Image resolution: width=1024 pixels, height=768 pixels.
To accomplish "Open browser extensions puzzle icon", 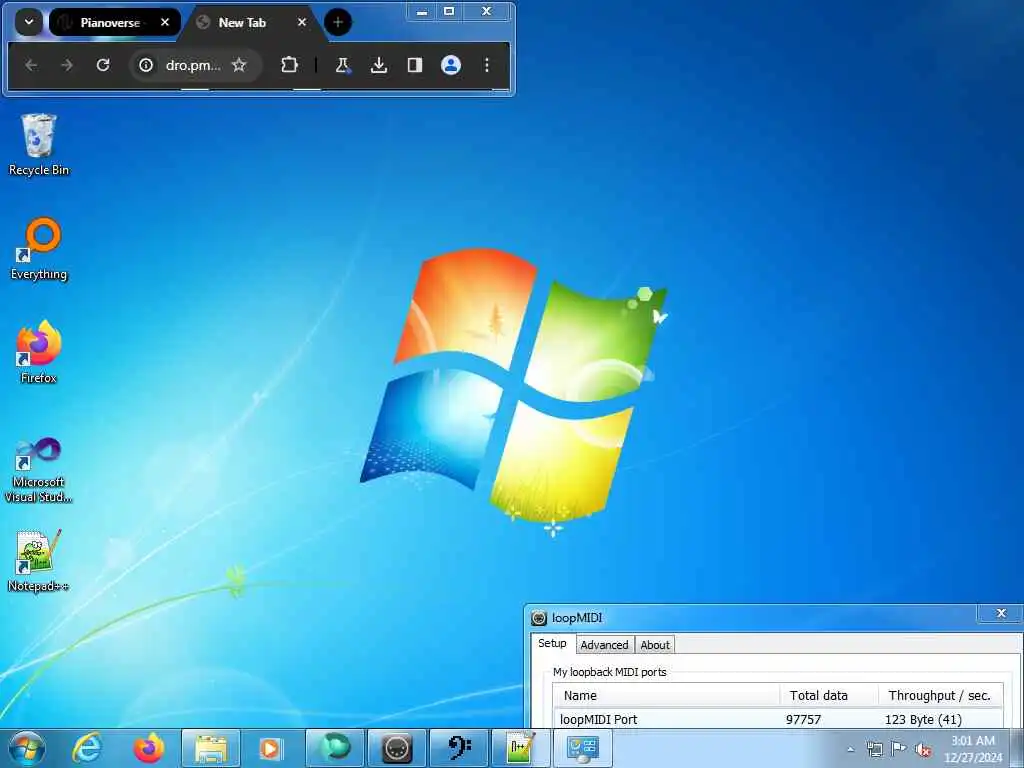I will pyautogui.click(x=289, y=65).
